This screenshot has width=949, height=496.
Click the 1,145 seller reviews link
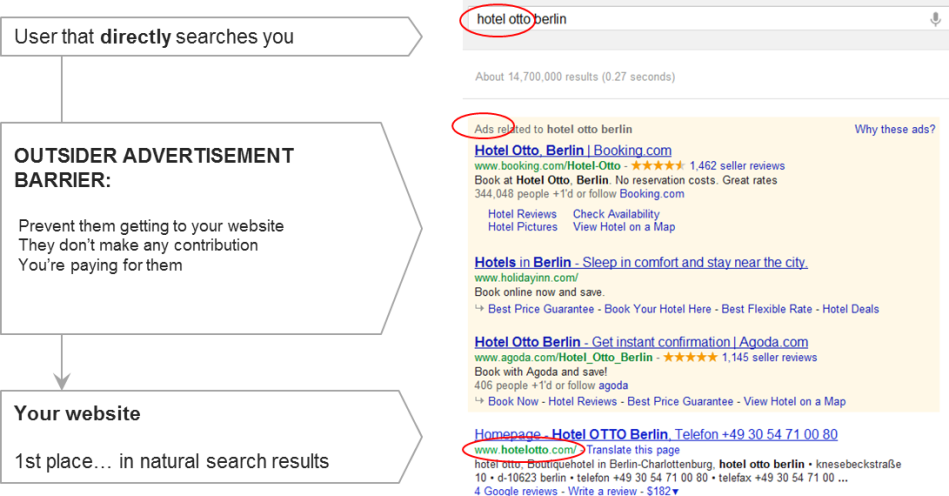click(769, 357)
